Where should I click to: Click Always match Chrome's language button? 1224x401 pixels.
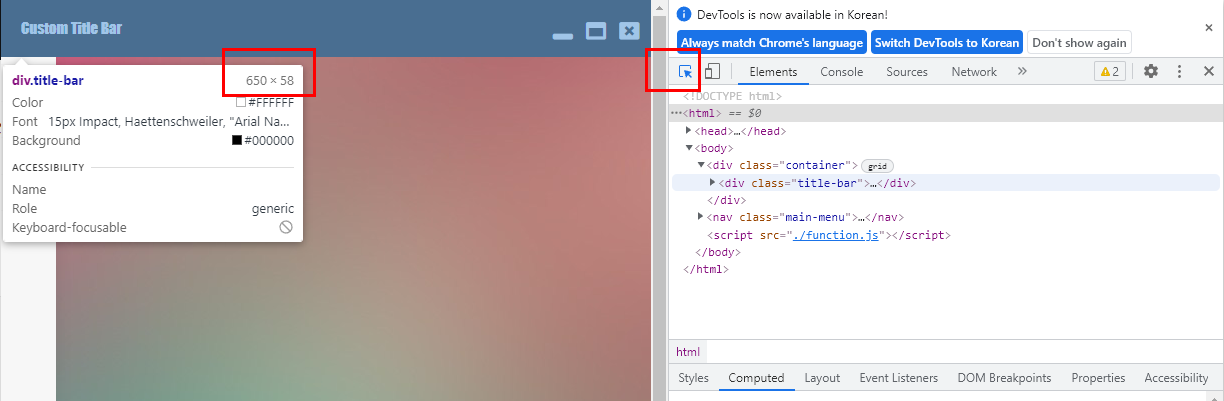tap(772, 43)
